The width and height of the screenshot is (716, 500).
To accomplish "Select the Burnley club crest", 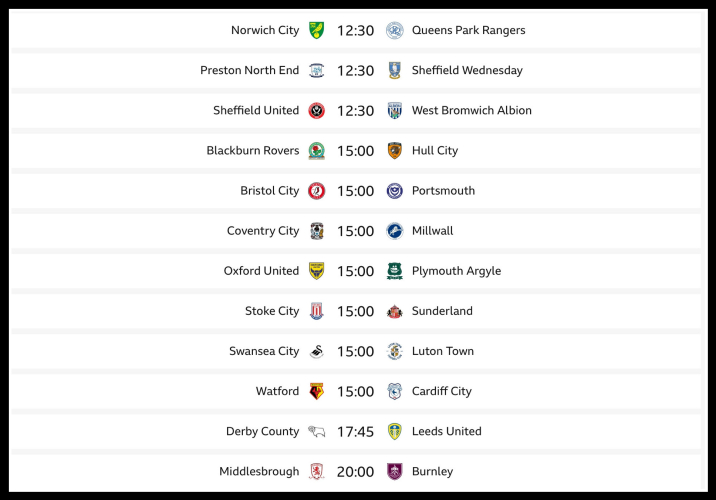I will click(394, 471).
